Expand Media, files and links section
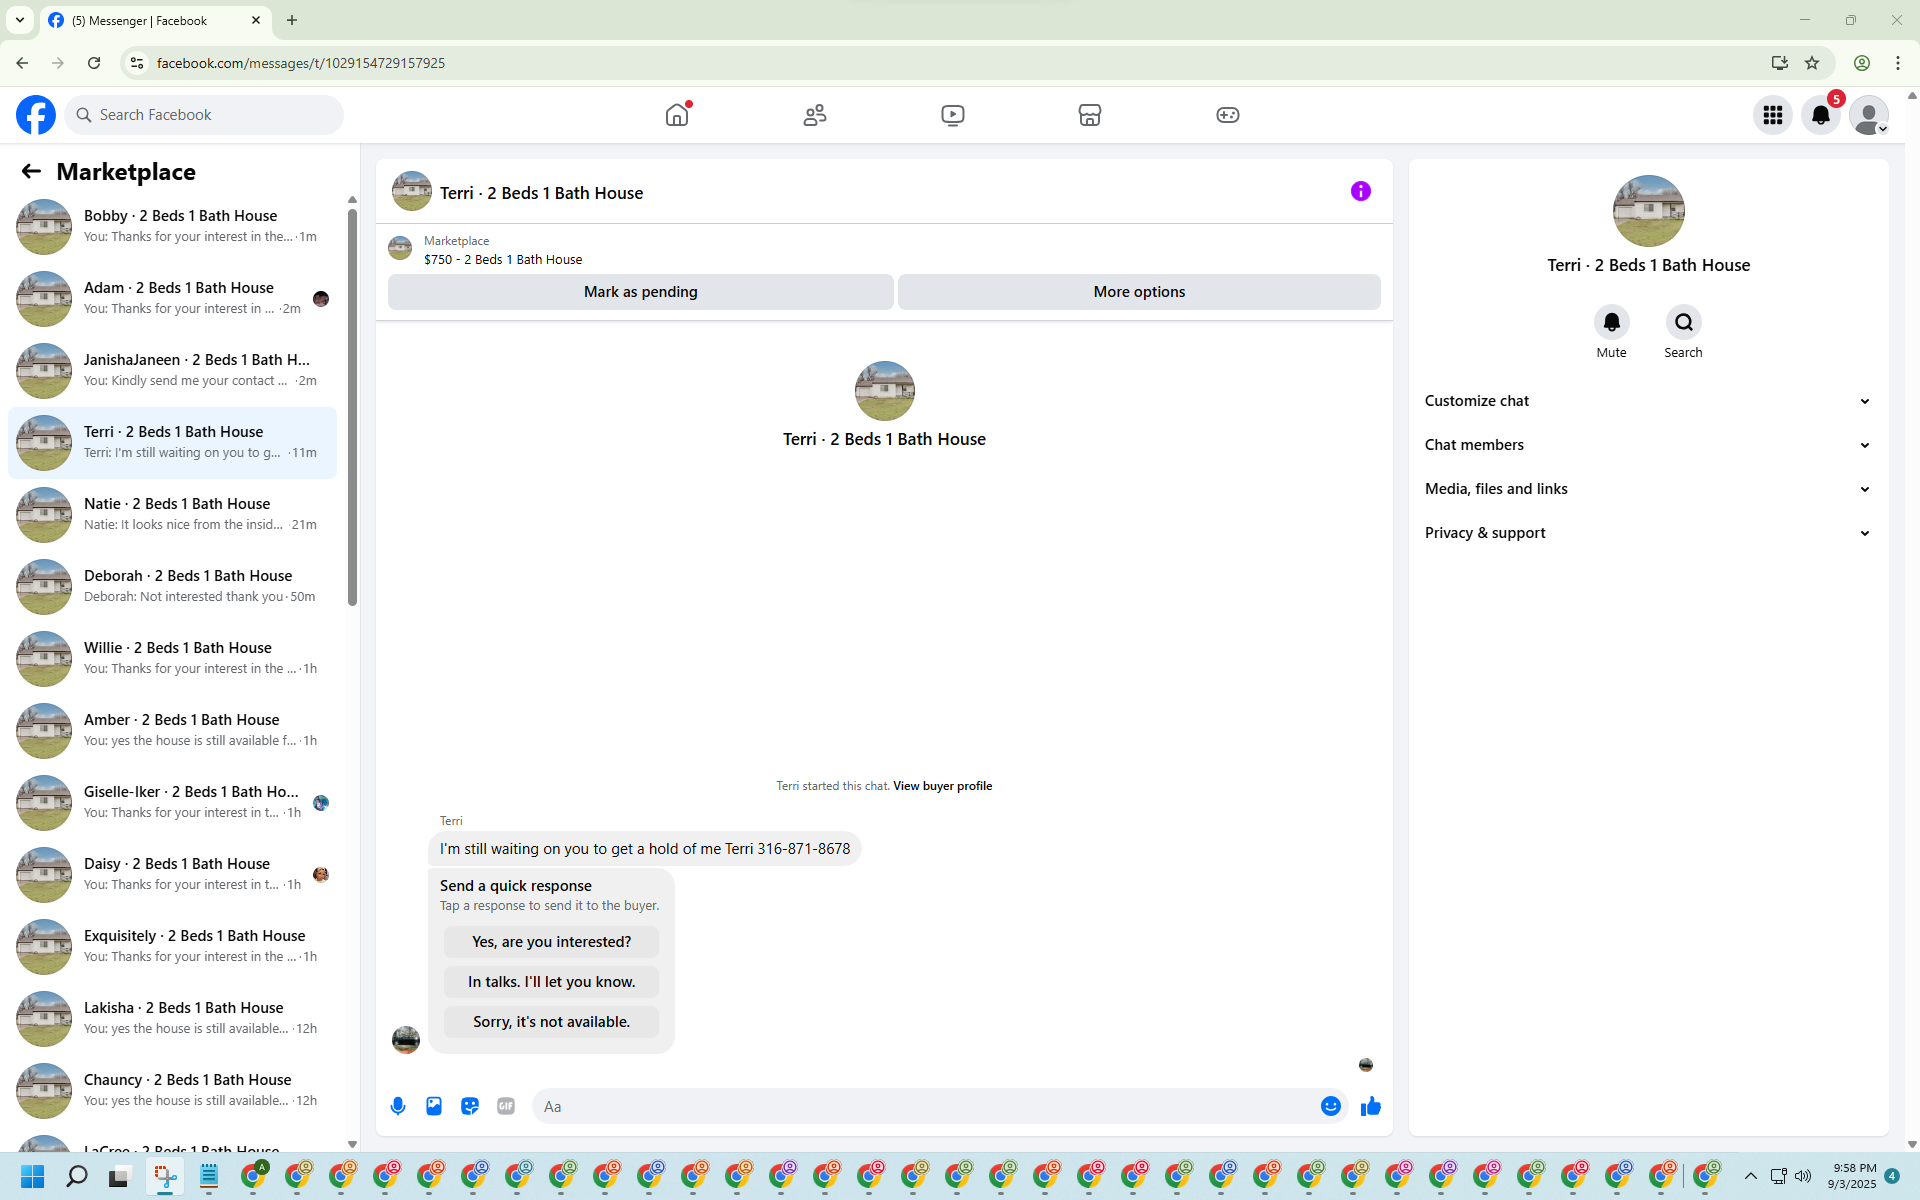Viewport: 1920px width, 1200px height. click(x=1648, y=489)
